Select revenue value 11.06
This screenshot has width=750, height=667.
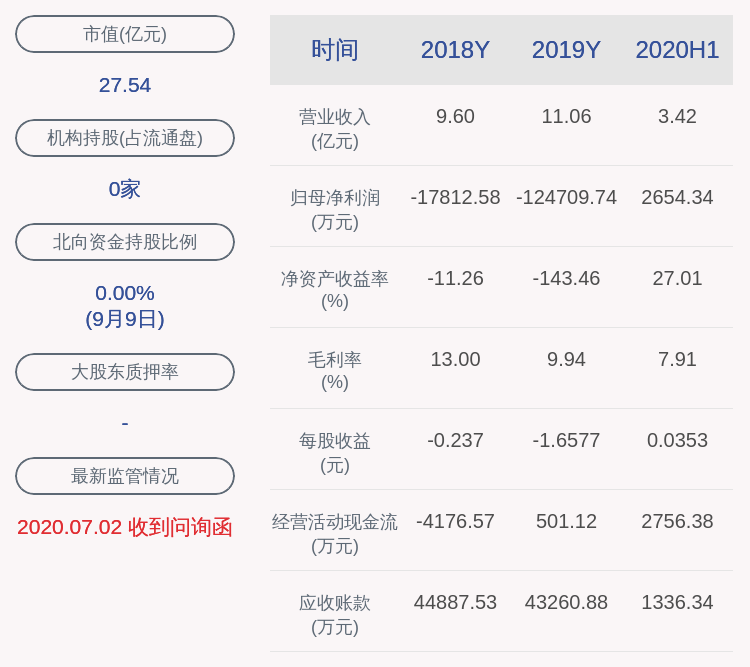click(x=566, y=116)
